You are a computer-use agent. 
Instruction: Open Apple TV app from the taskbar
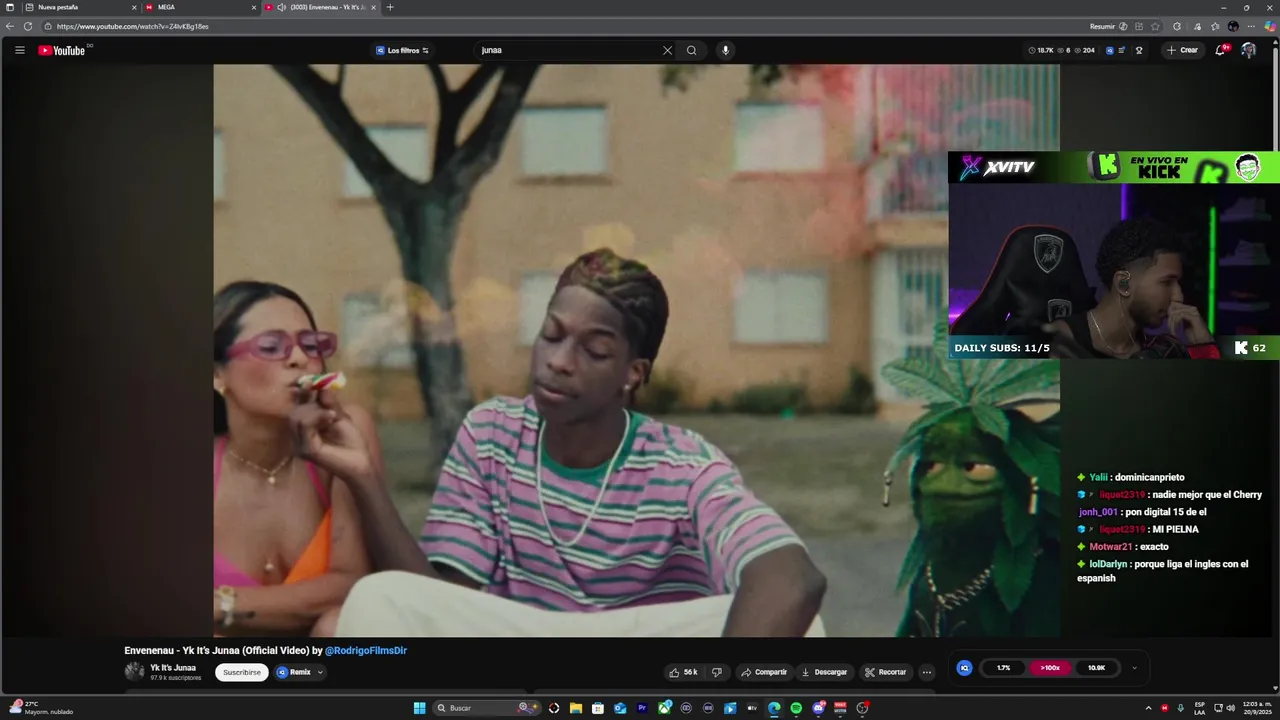tap(752, 708)
